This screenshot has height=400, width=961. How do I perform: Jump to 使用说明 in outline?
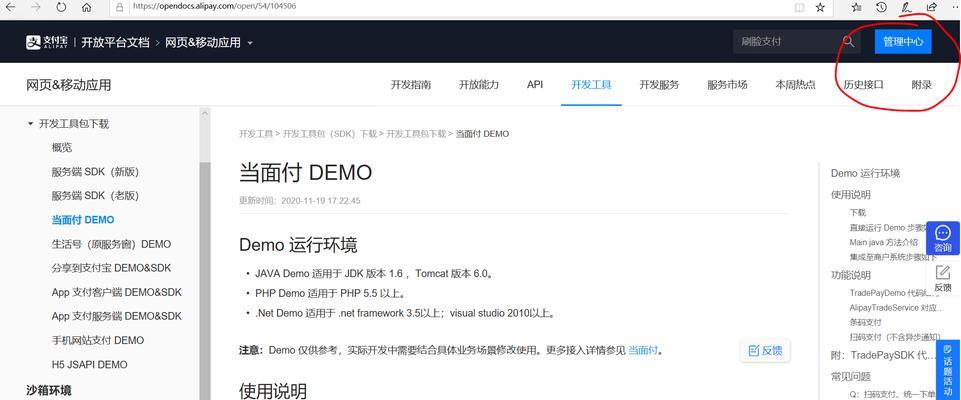click(x=851, y=195)
